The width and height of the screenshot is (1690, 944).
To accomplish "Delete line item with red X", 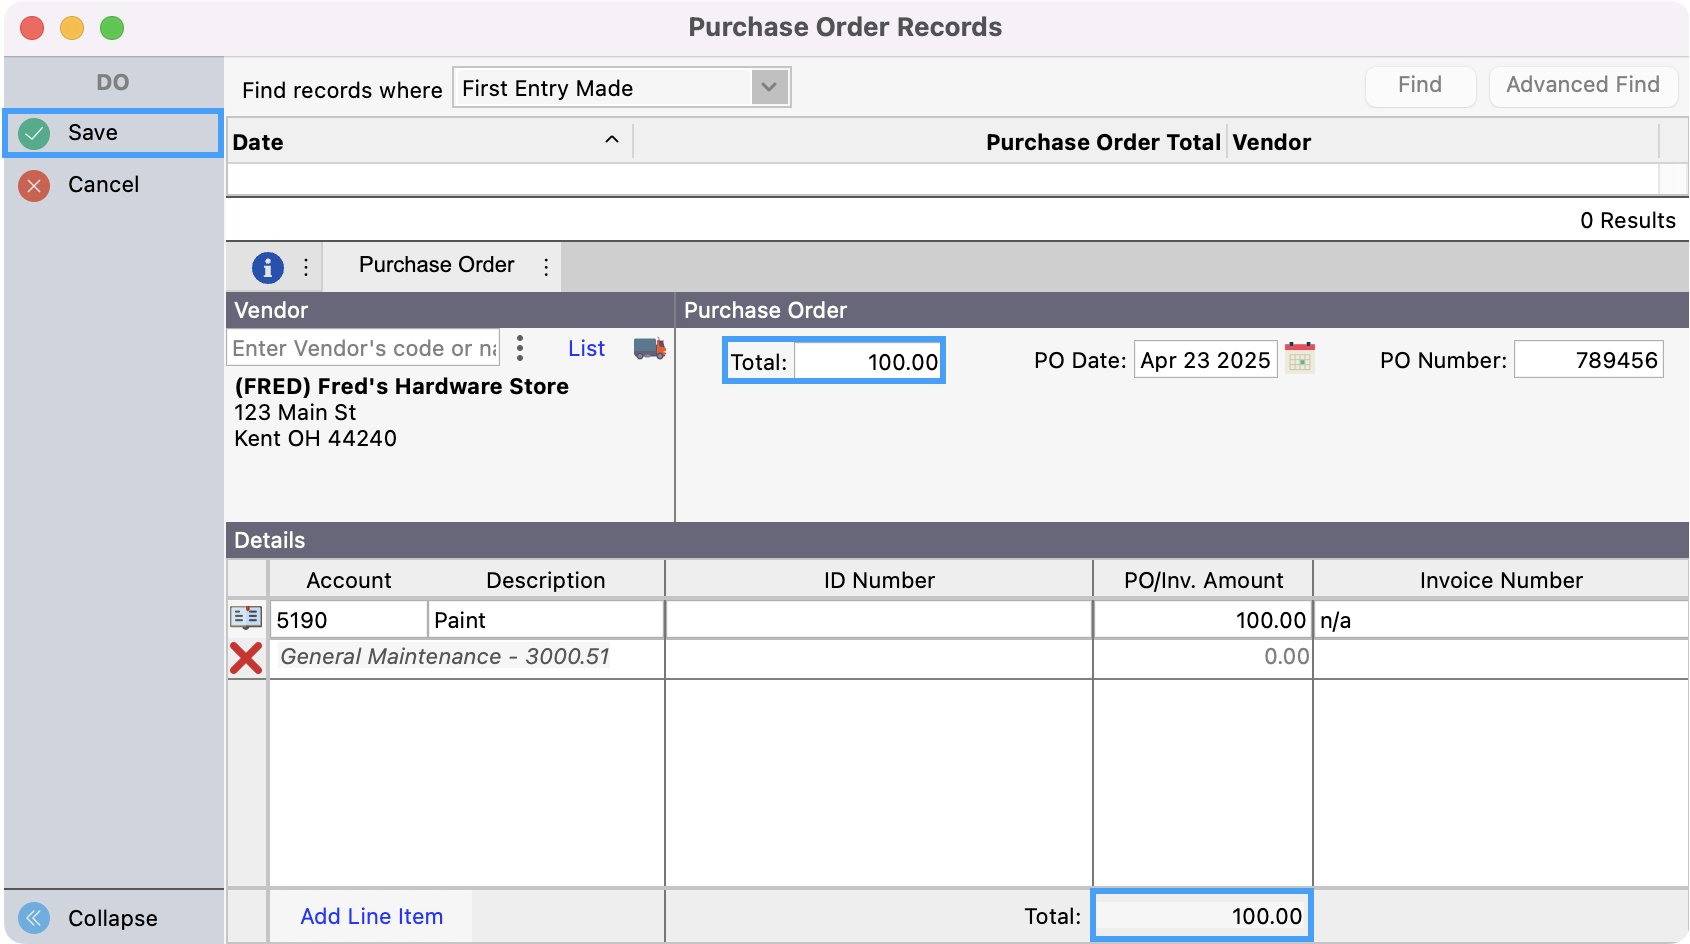I will (246, 658).
